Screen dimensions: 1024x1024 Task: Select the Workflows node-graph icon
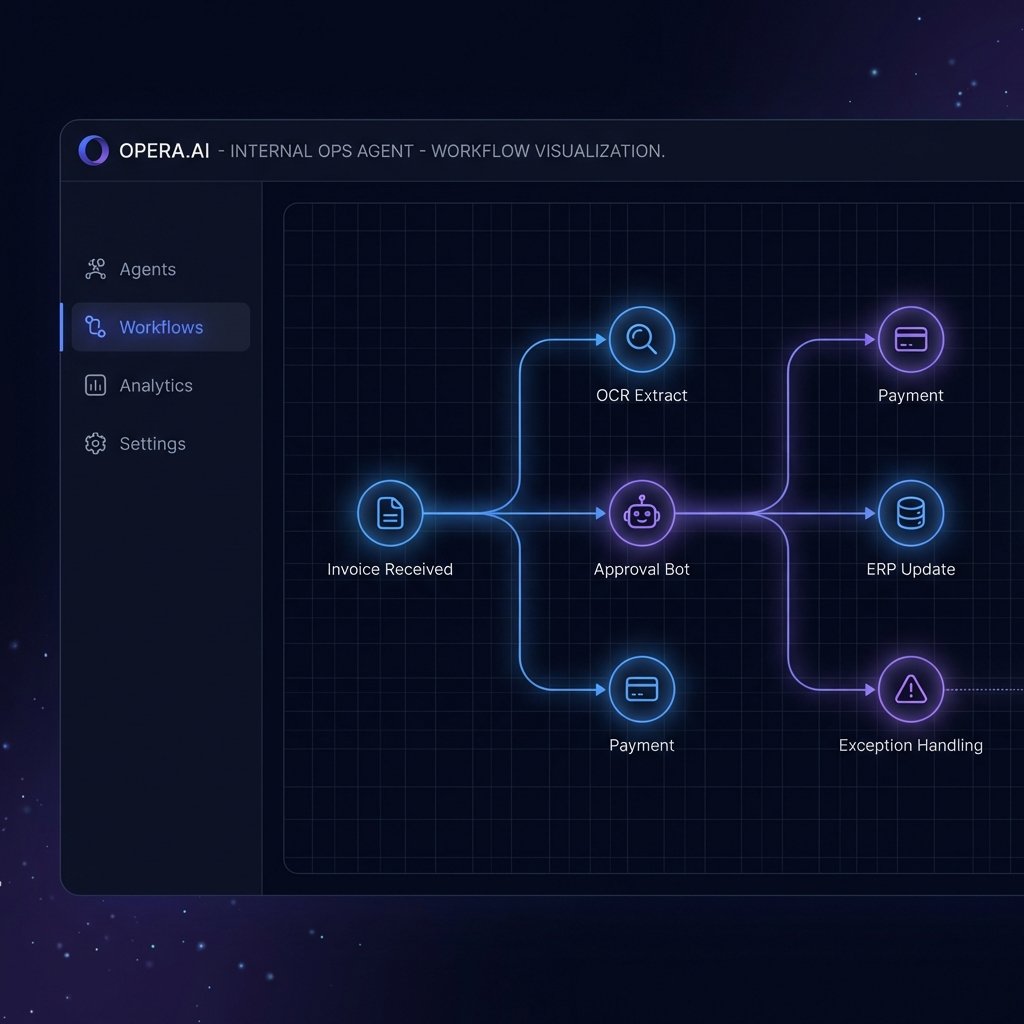coord(95,327)
